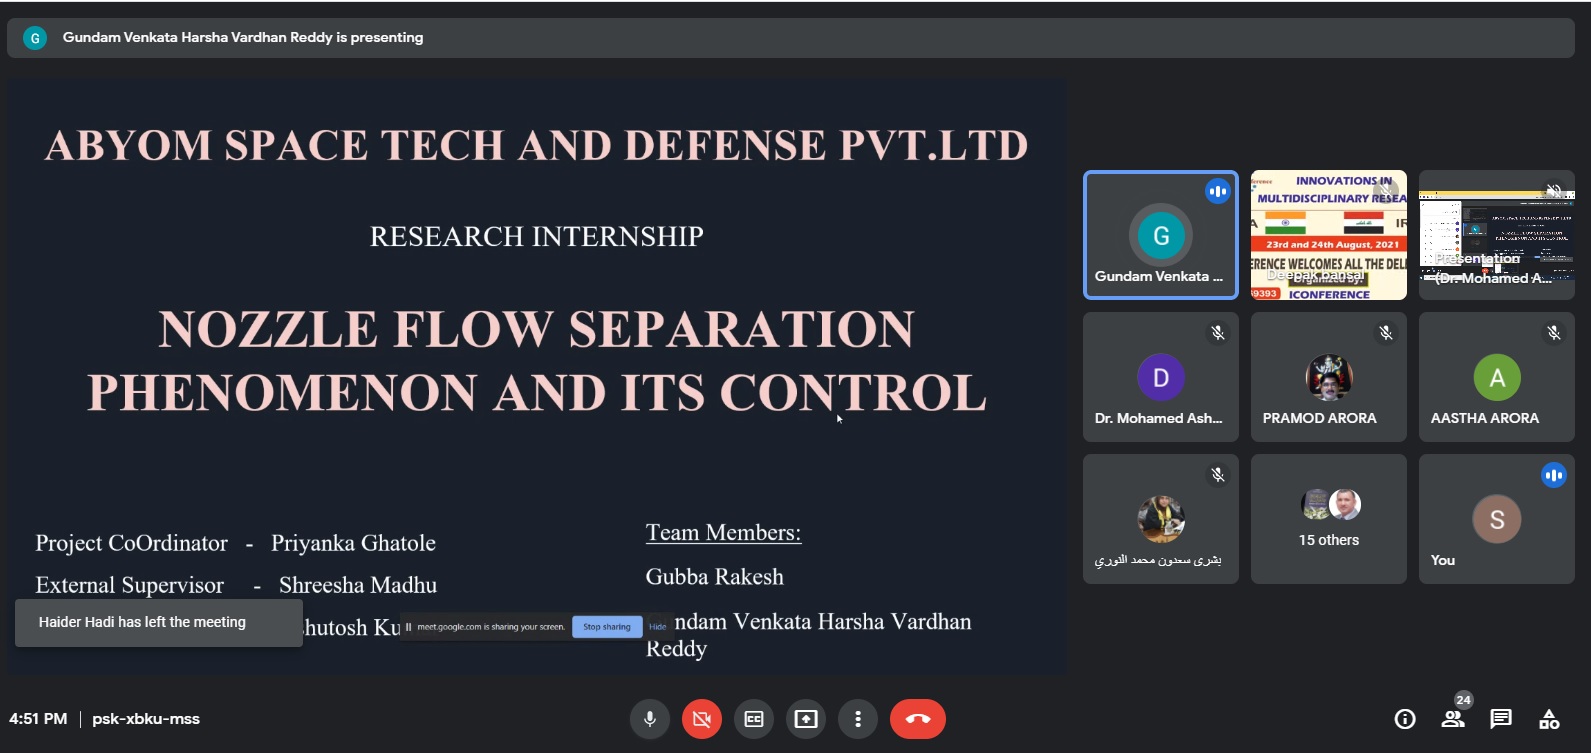Viewport: 1591px width, 753px height.
Task: Click participant count badge 24
Action: pos(1464,700)
